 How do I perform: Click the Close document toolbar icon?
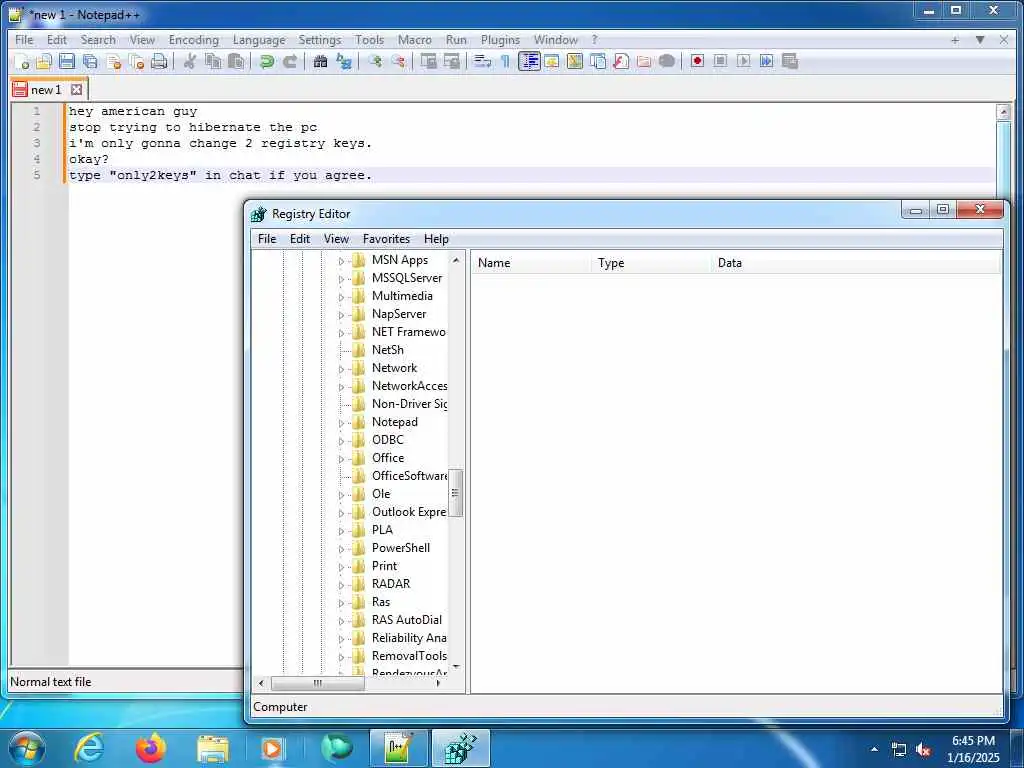coord(114,61)
